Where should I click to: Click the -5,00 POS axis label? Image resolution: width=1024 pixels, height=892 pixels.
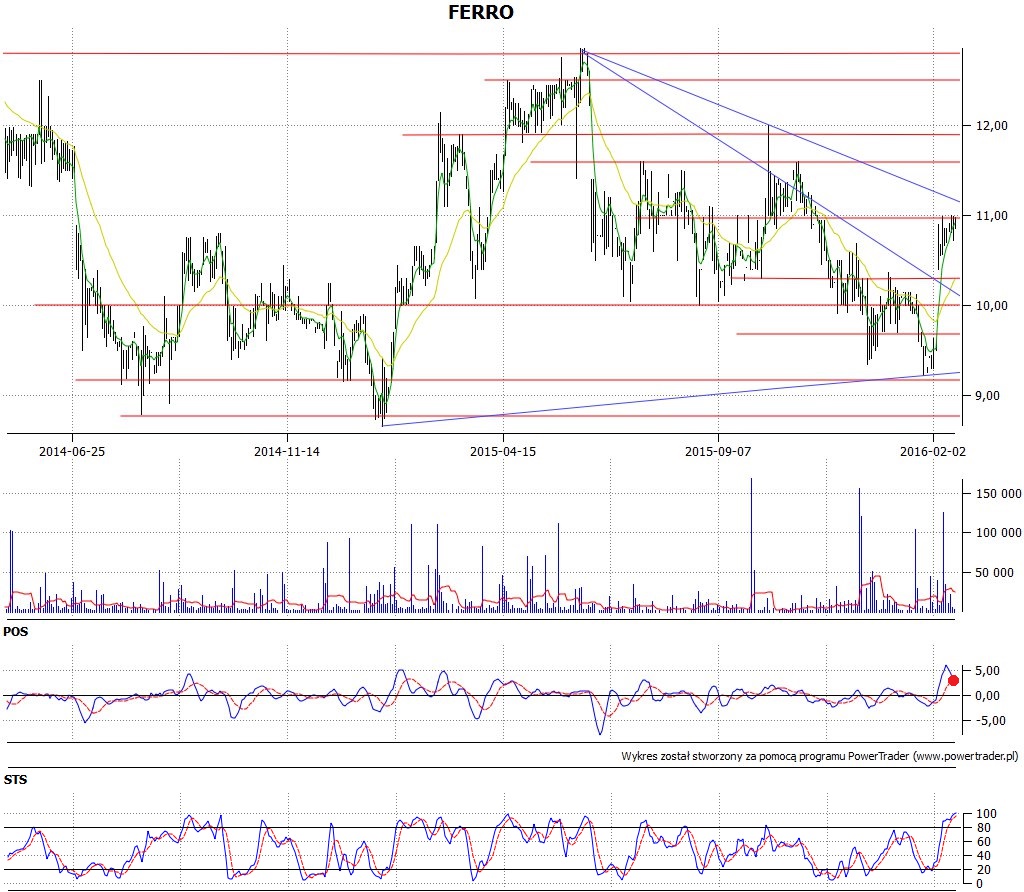(x=990, y=720)
